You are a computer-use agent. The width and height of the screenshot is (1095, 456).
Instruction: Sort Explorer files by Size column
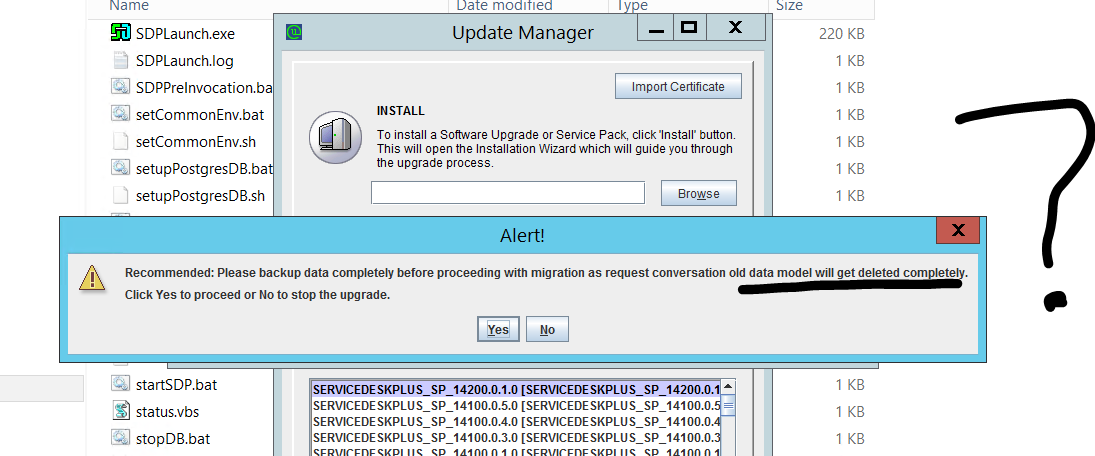pyautogui.click(x=789, y=6)
